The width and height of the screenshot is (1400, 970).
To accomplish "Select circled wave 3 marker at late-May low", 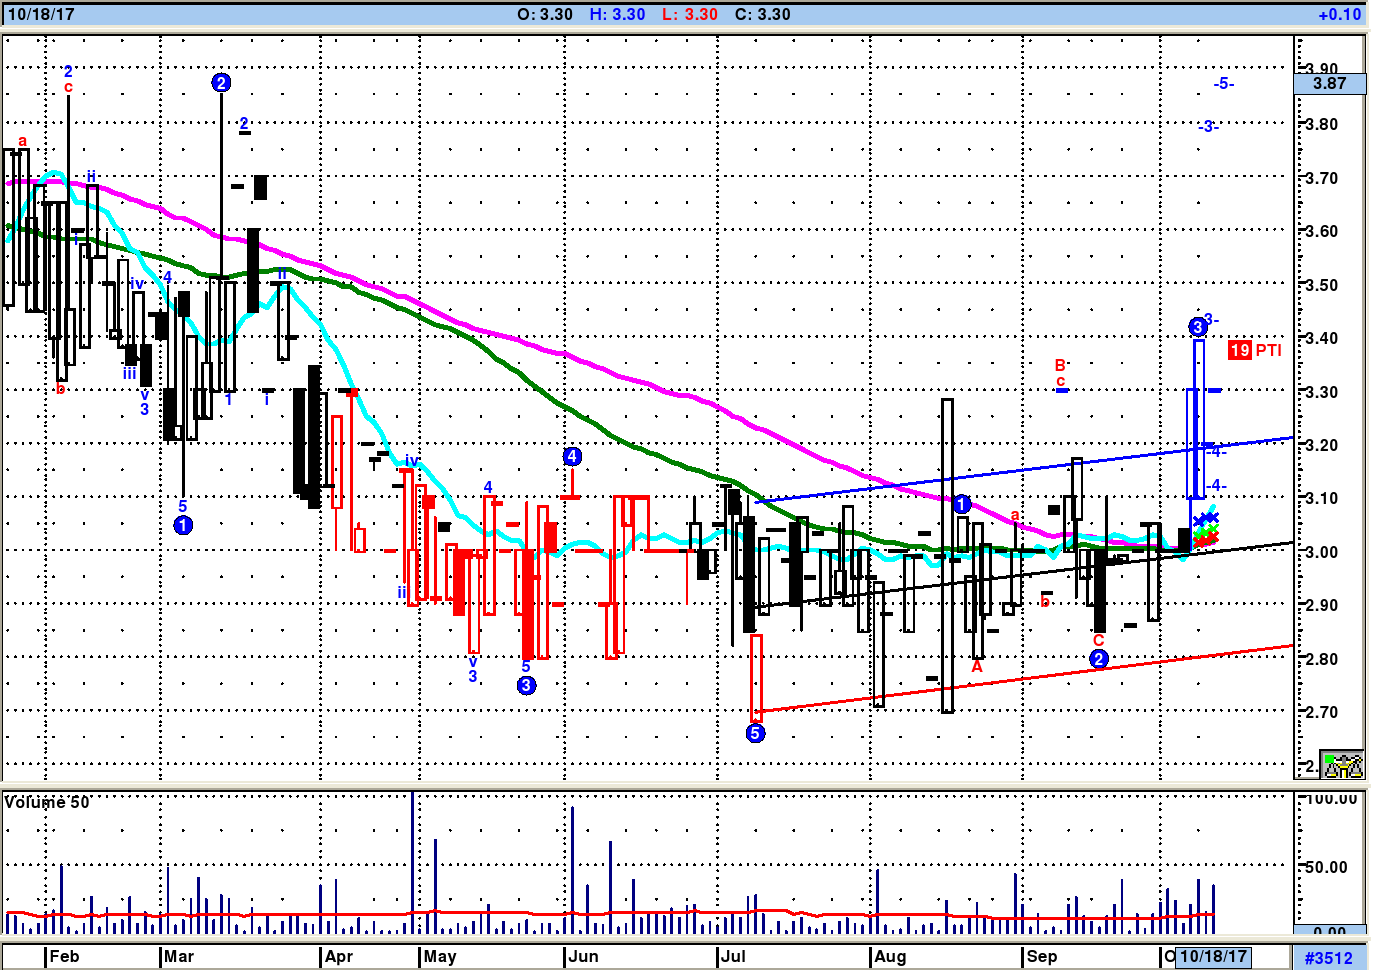I will 526,685.
